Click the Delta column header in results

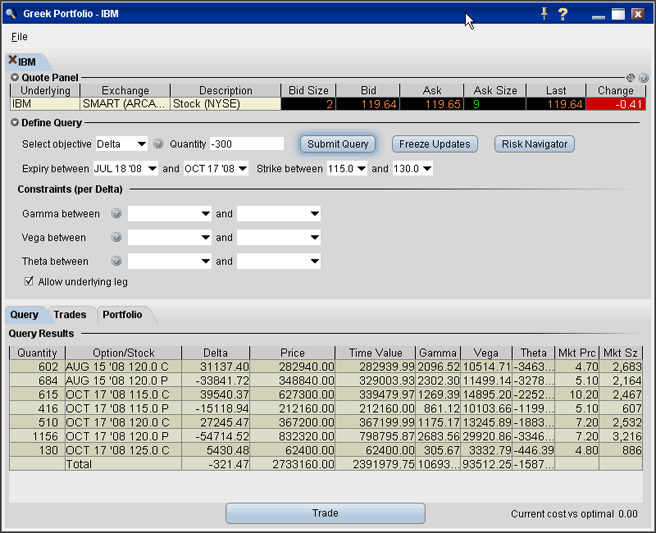pyautogui.click(x=215, y=353)
